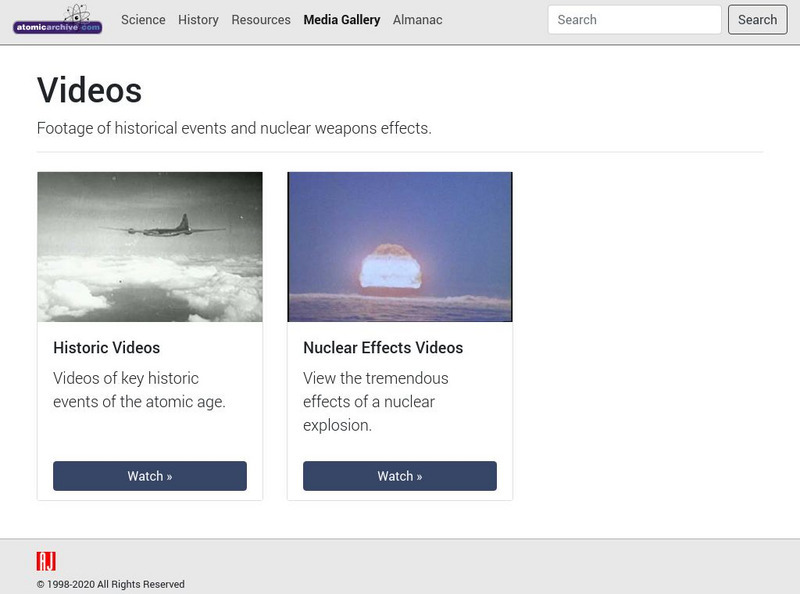
Task: Open the History section
Action: point(198,19)
